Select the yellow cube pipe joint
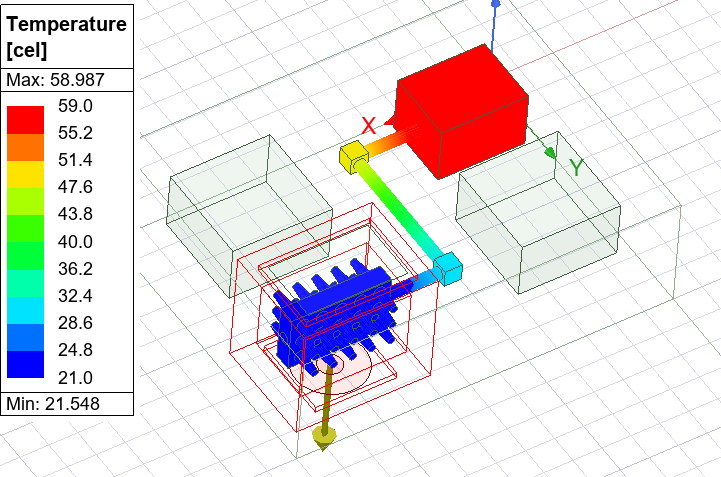The height and width of the screenshot is (477, 721). [354, 157]
